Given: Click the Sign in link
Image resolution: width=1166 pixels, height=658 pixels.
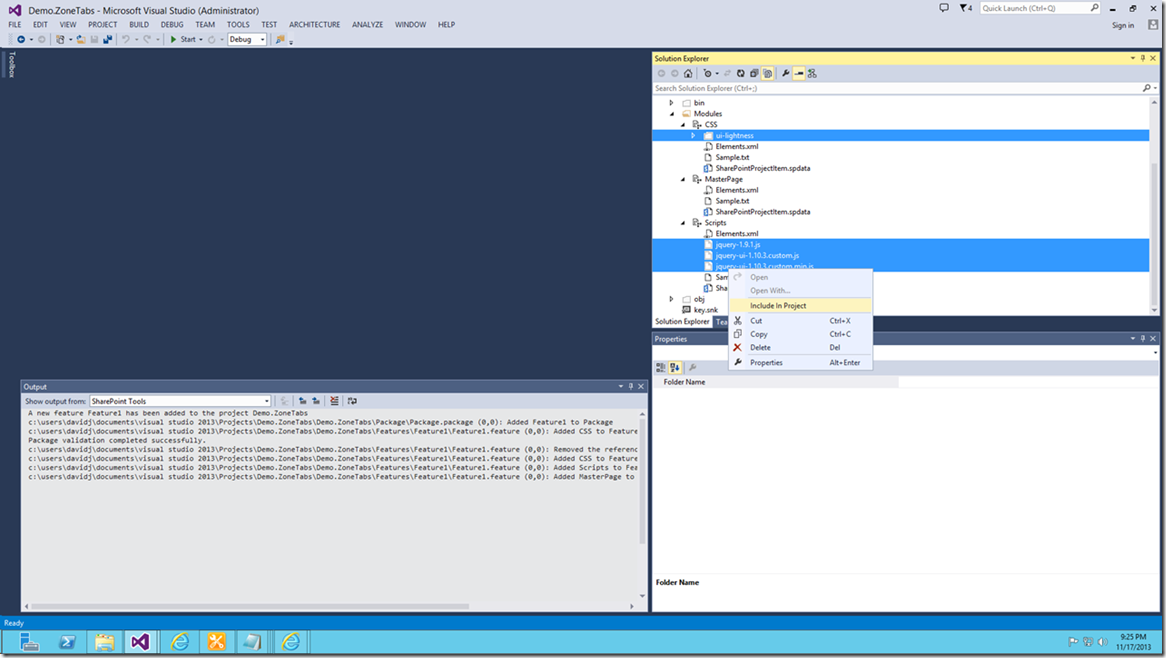Looking at the screenshot, I should (1123, 25).
